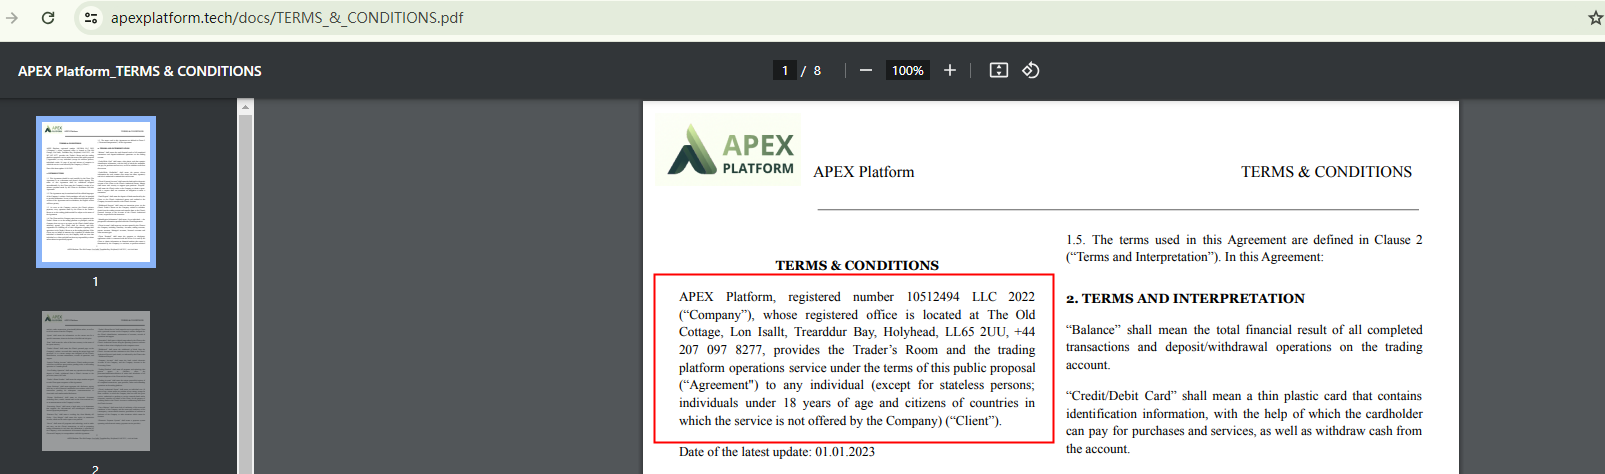Click the thumbnail sidebar scrollbar thumb
This screenshot has height=474, width=1605.
[245, 294]
